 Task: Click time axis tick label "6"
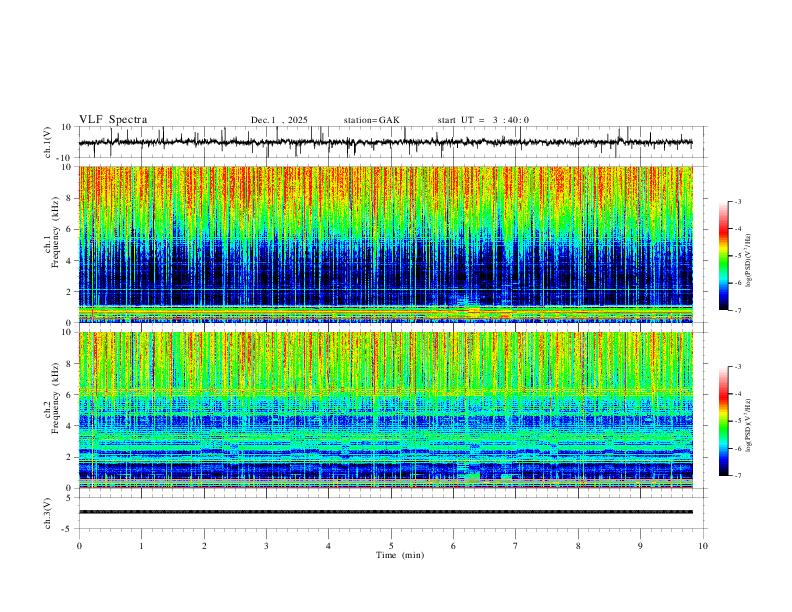(453, 546)
